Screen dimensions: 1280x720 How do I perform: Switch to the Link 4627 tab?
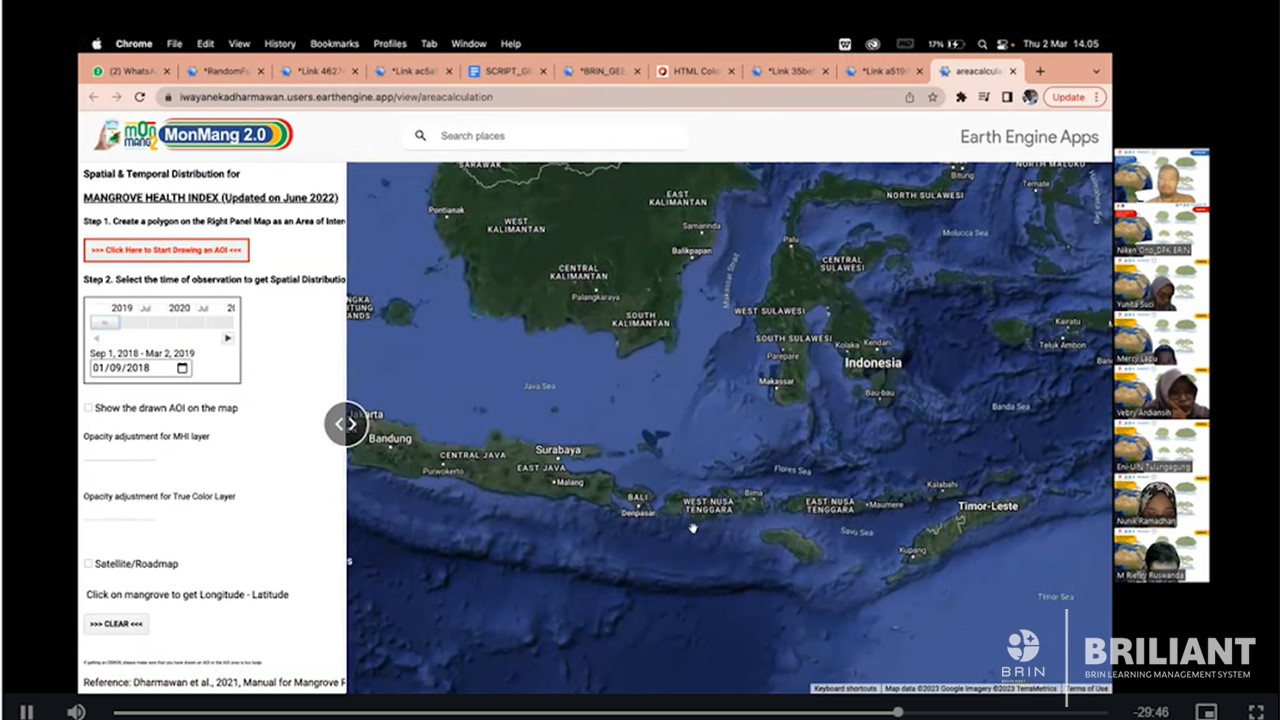pyautogui.click(x=320, y=71)
